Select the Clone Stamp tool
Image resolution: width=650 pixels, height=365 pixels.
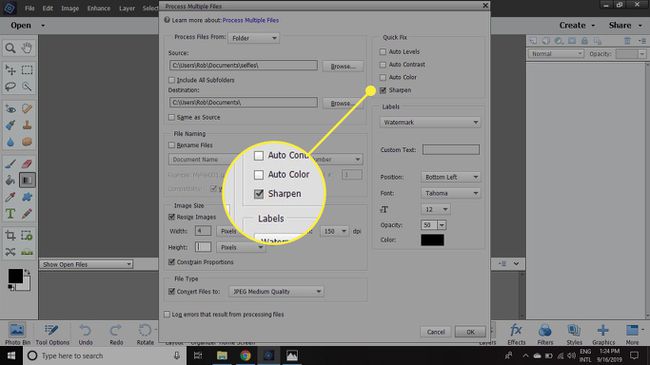[x=27, y=125]
